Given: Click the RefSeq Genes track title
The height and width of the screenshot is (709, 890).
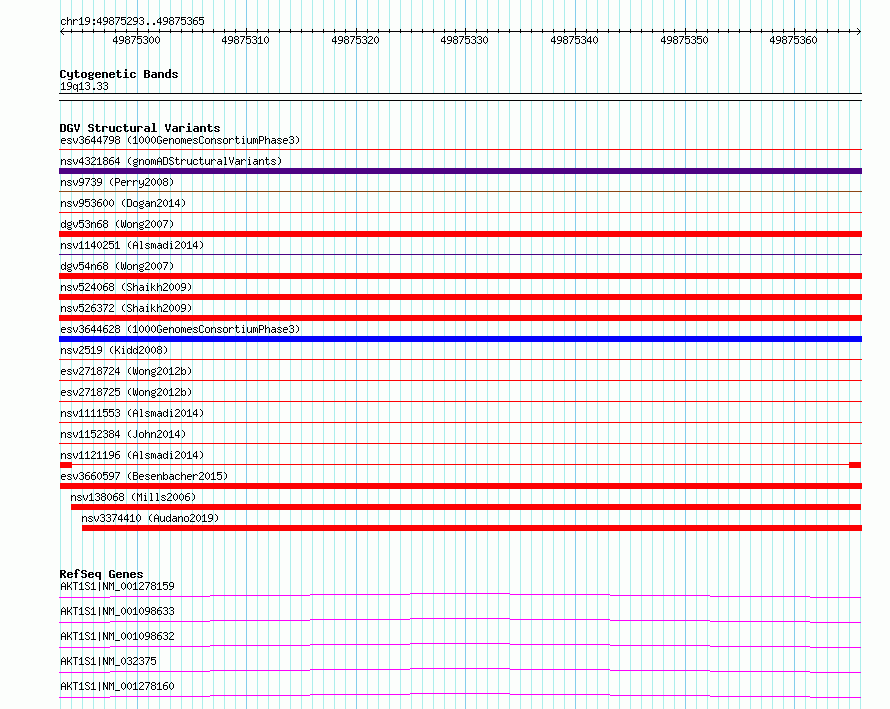Looking at the screenshot, I should coord(101,574).
